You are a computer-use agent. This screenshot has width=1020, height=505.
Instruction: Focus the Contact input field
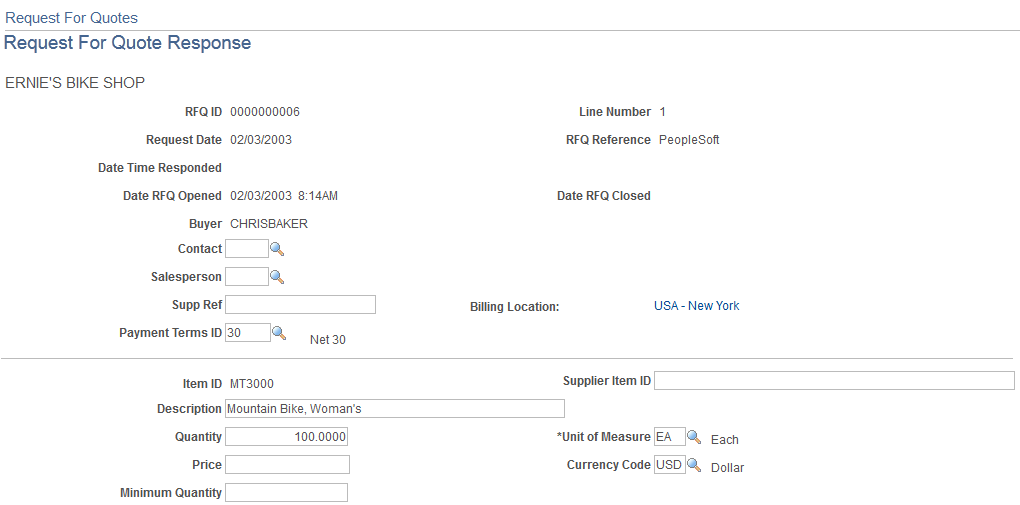click(x=247, y=249)
